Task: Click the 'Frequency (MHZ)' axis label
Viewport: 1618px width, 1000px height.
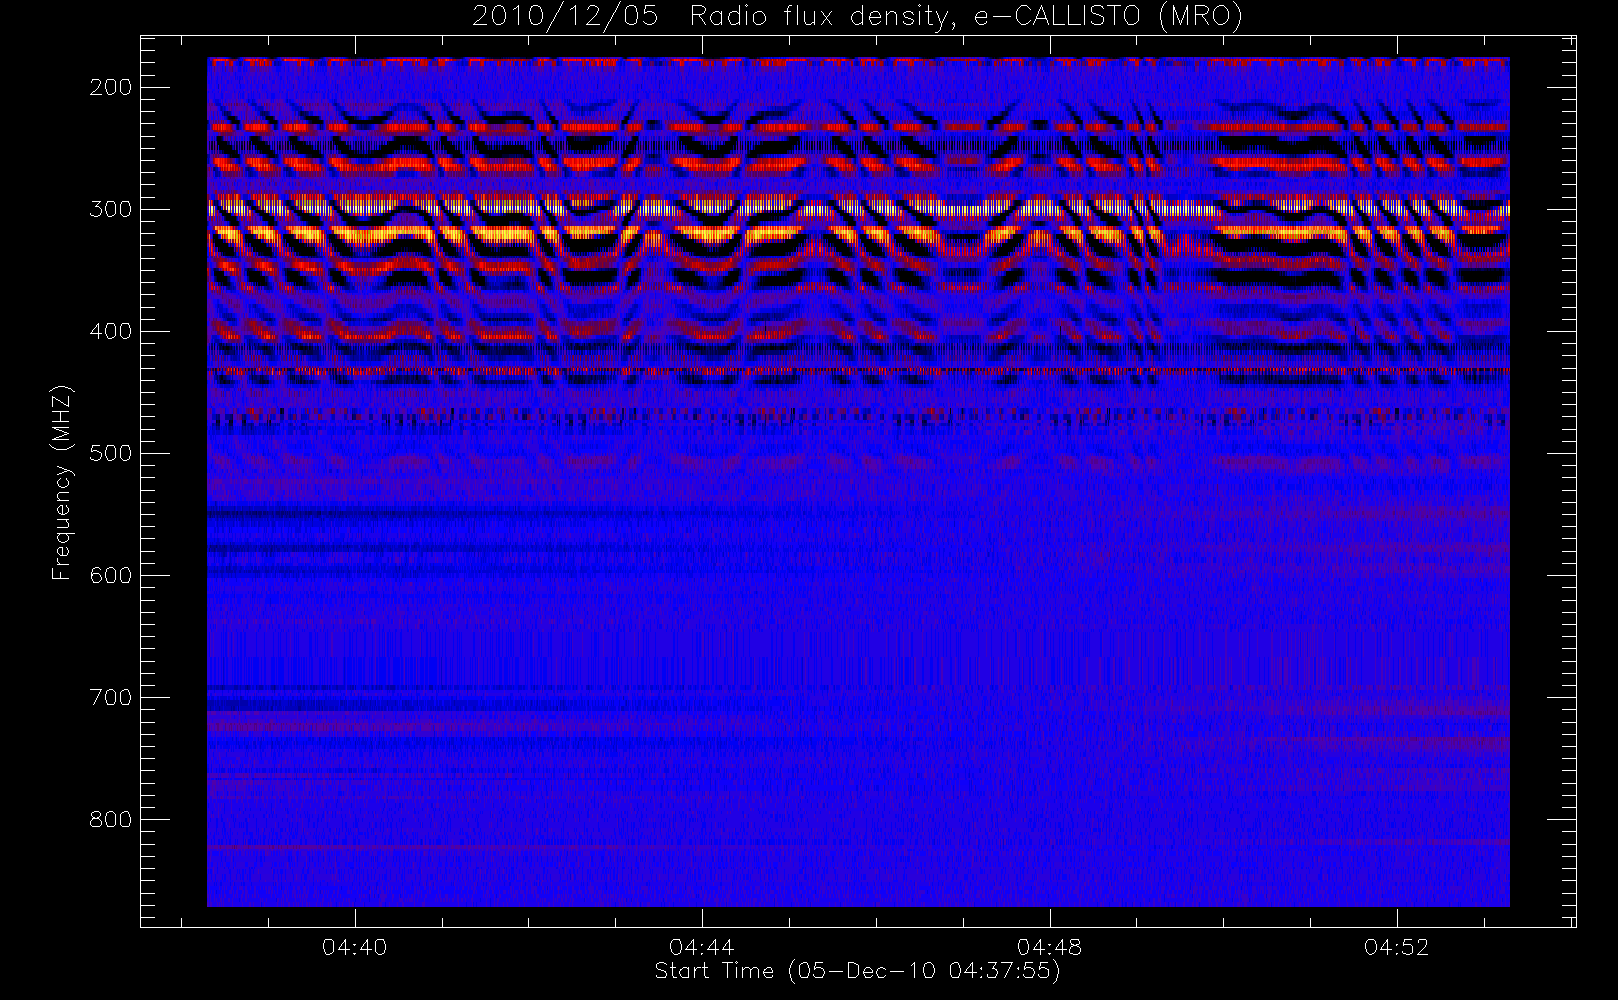Action: pyautogui.click(x=62, y=482)
